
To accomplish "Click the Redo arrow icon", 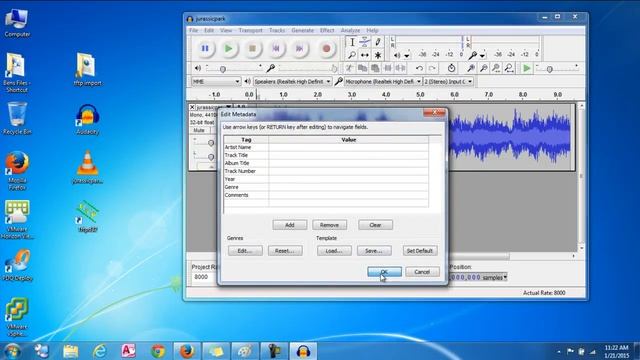I will click(432, 68).
